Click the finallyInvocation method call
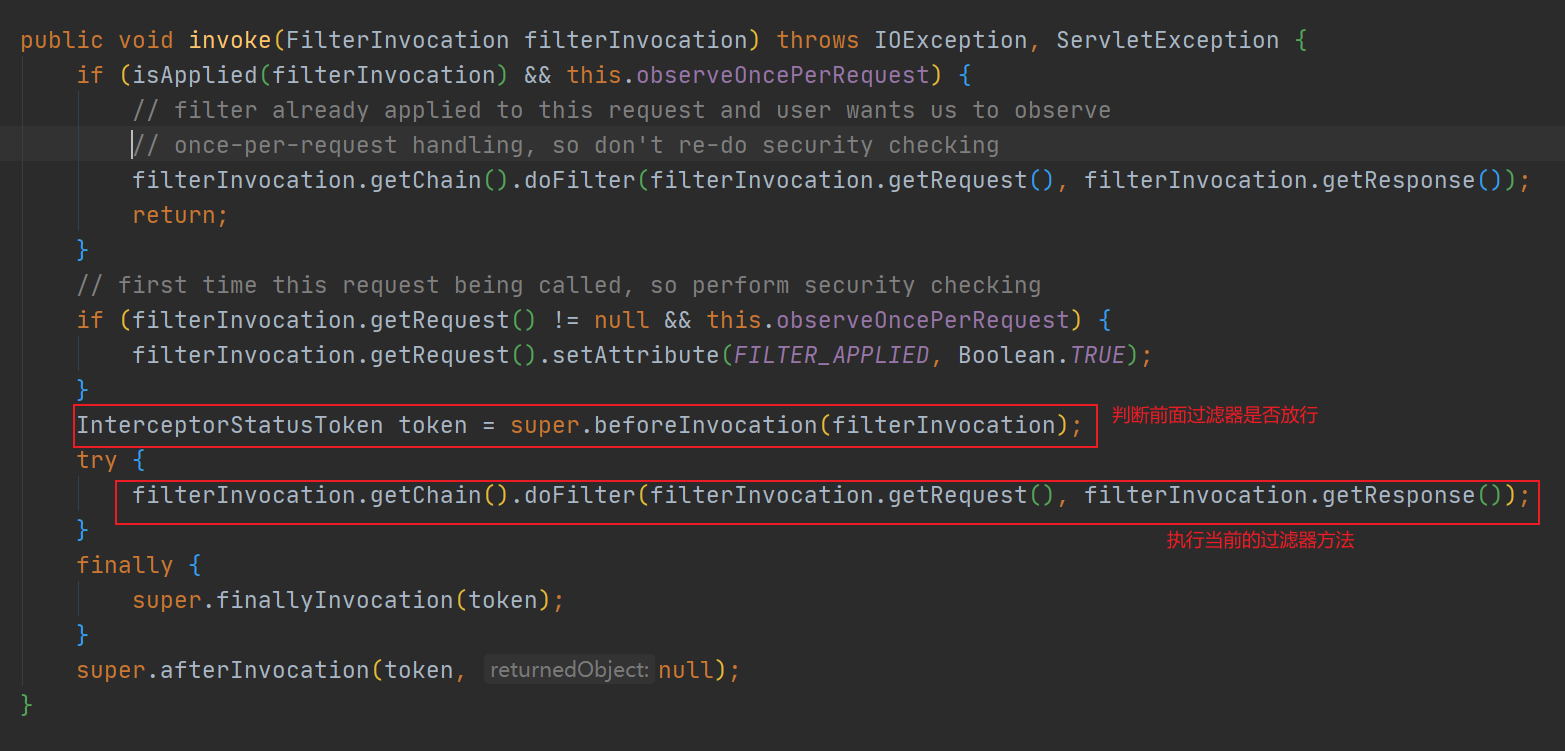The height and width of the screenshot is (751, 1565). point(335,600)
